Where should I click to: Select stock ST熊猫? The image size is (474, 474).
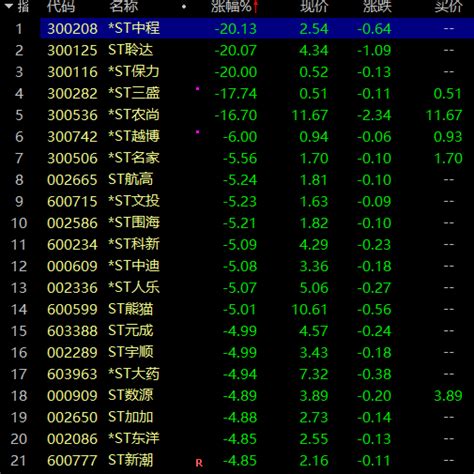coord(130,309)
